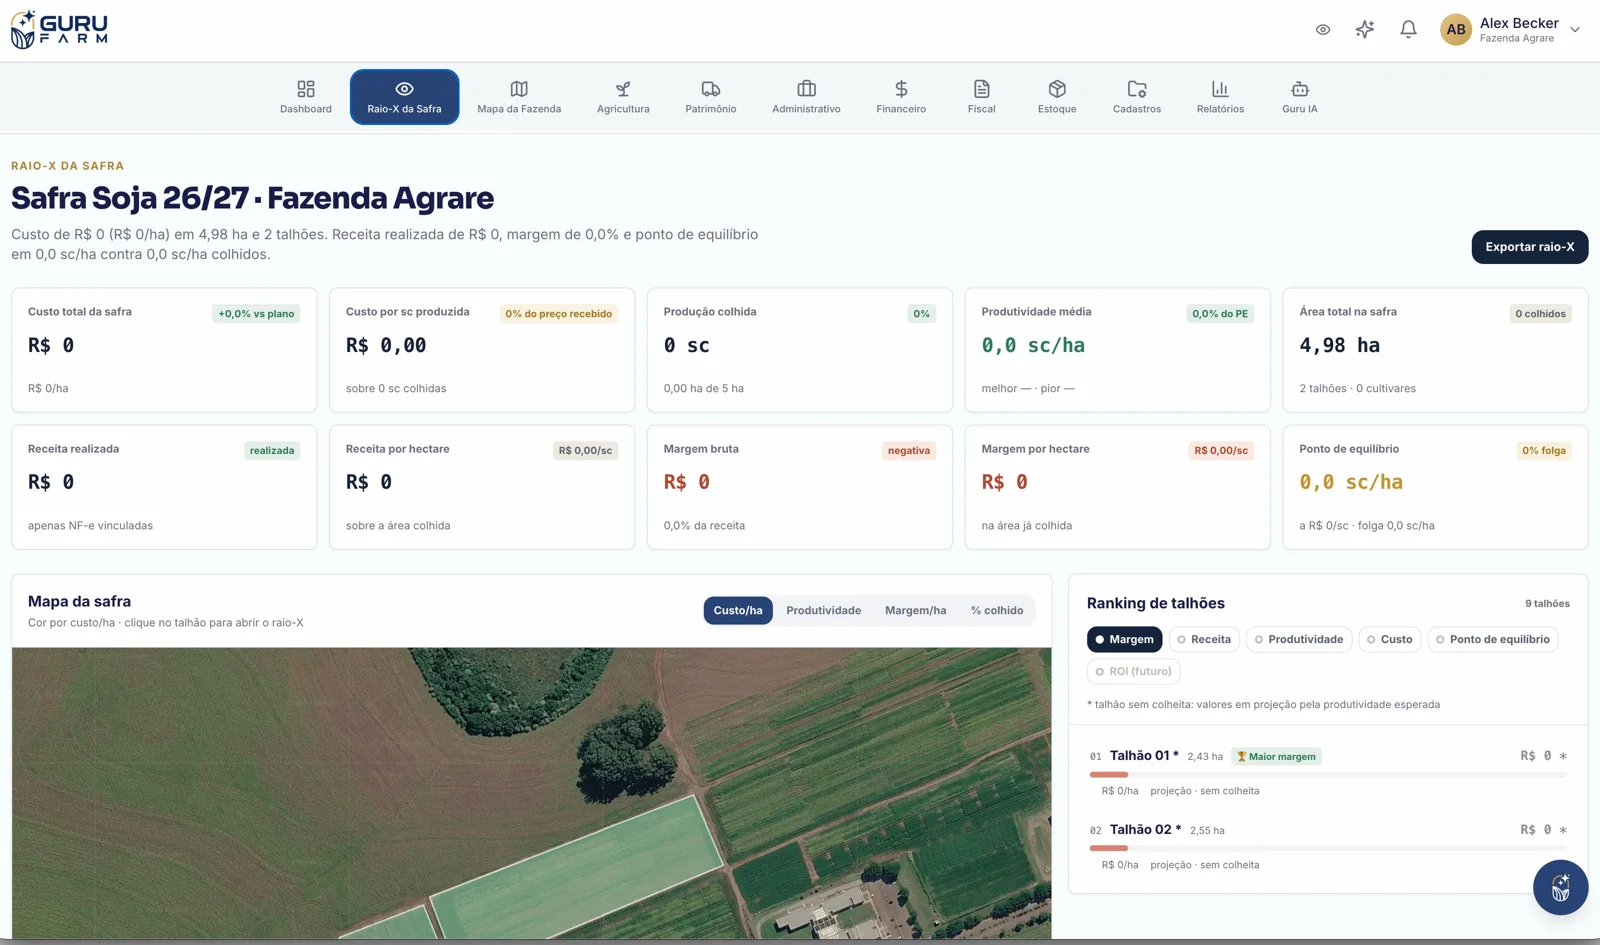Click the notifications bell icon

tap(1408, 29)
